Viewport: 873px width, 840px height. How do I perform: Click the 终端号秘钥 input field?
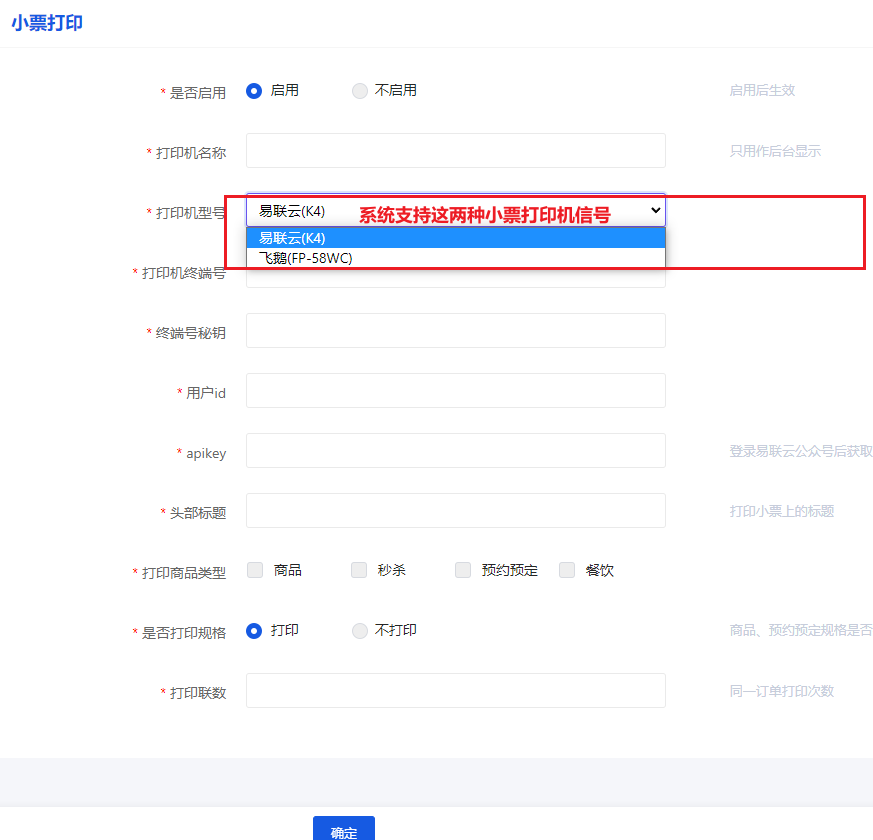[455, 330]
